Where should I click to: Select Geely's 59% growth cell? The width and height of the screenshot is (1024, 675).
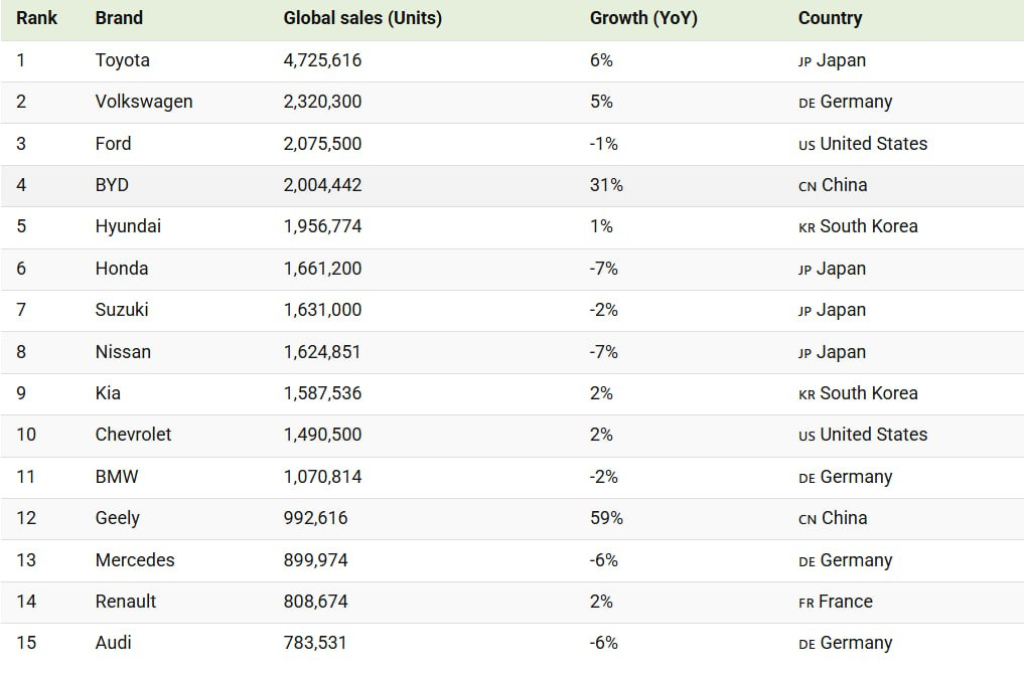click(x=606, y=518)
